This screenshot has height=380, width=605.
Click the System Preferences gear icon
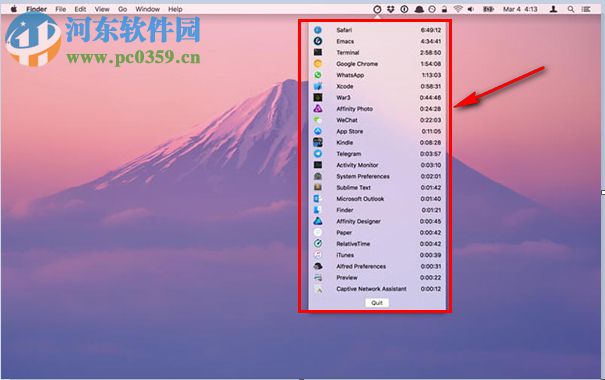(x=318, y=176)
